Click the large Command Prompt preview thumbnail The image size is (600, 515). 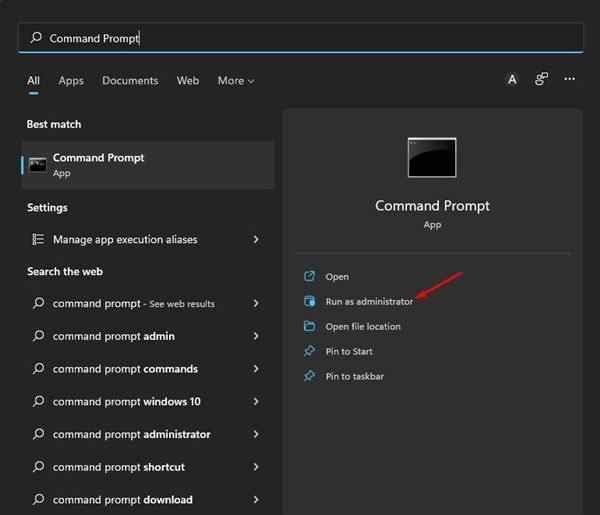pos(432,157)
